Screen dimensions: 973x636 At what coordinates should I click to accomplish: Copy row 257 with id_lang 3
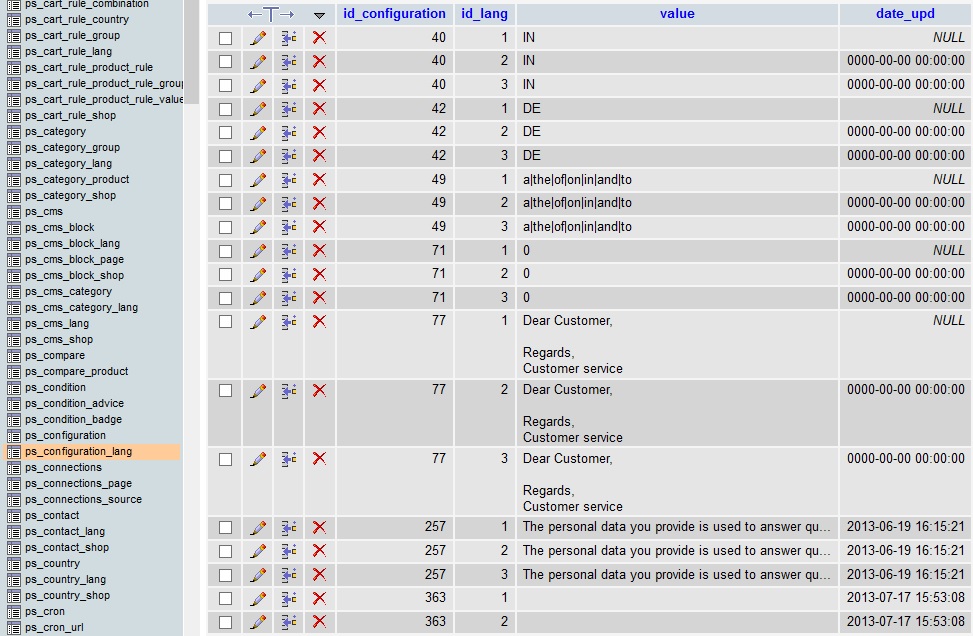[289, 575]
